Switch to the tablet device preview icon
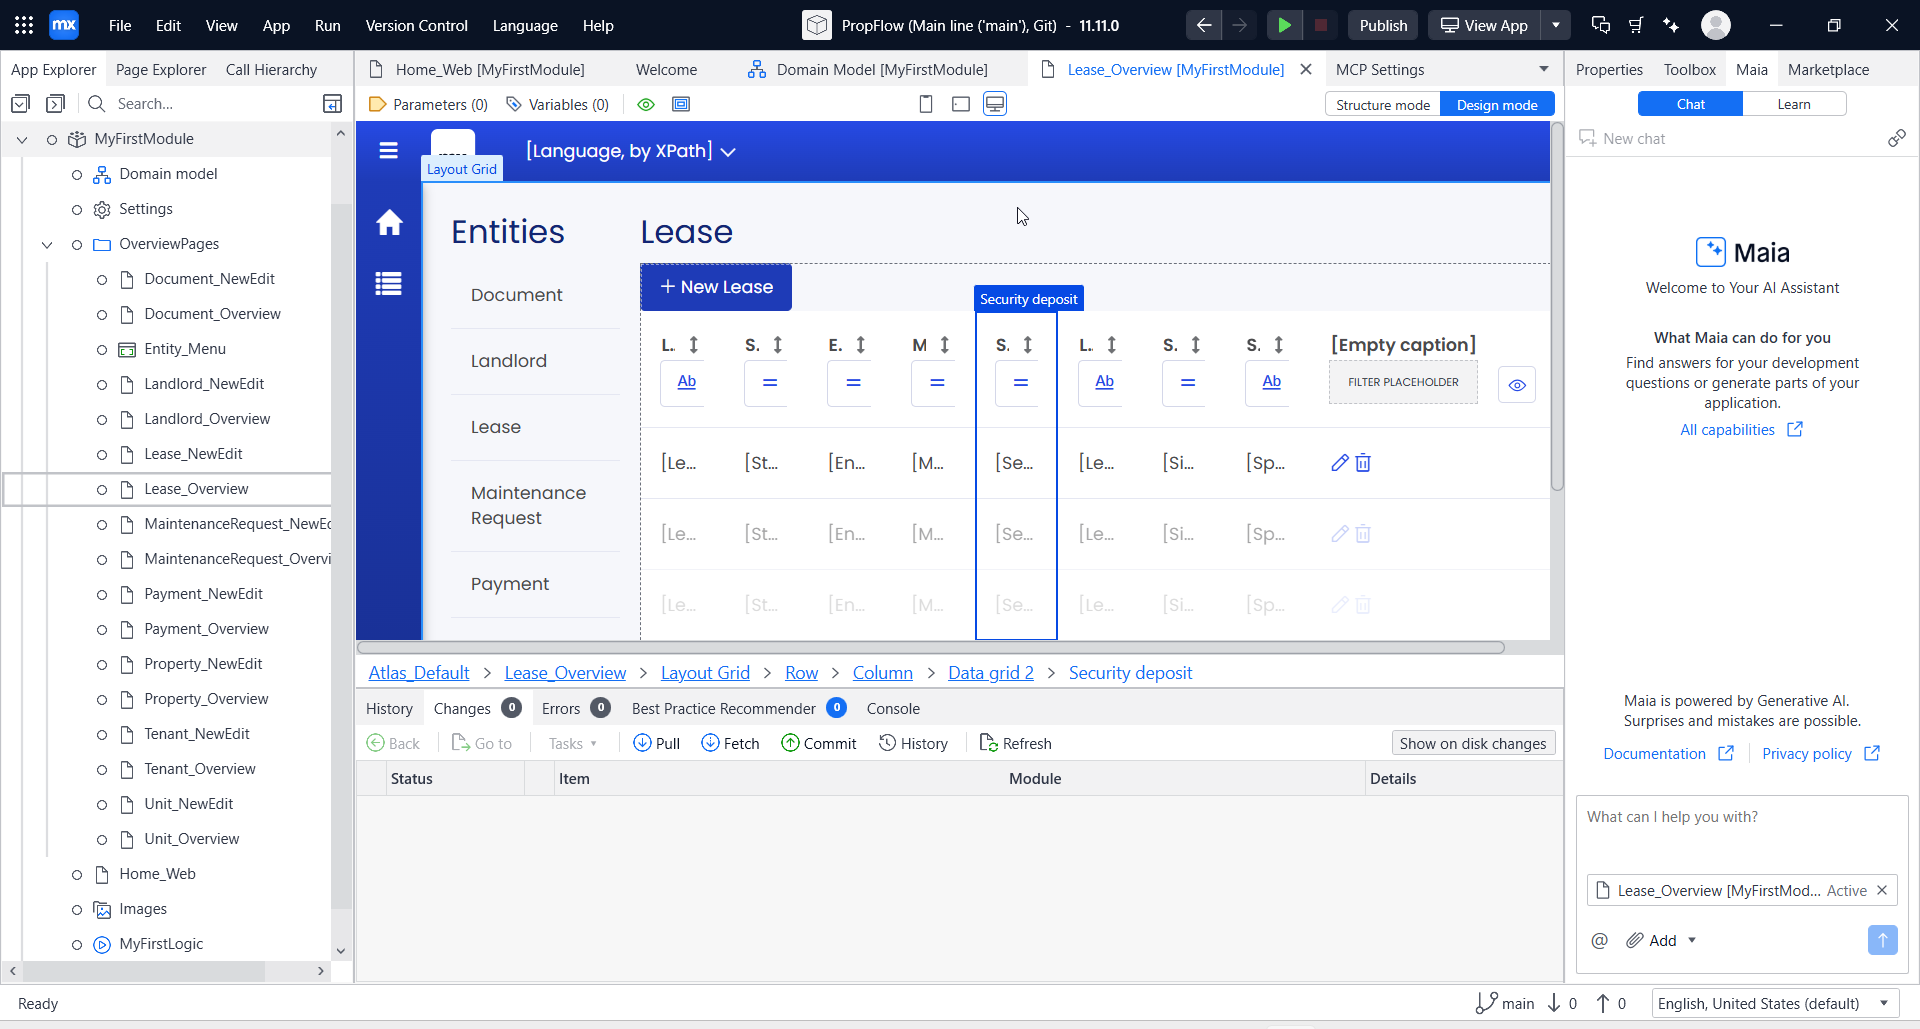The height and width of the screenshot is (1029, 1920). 961,104
